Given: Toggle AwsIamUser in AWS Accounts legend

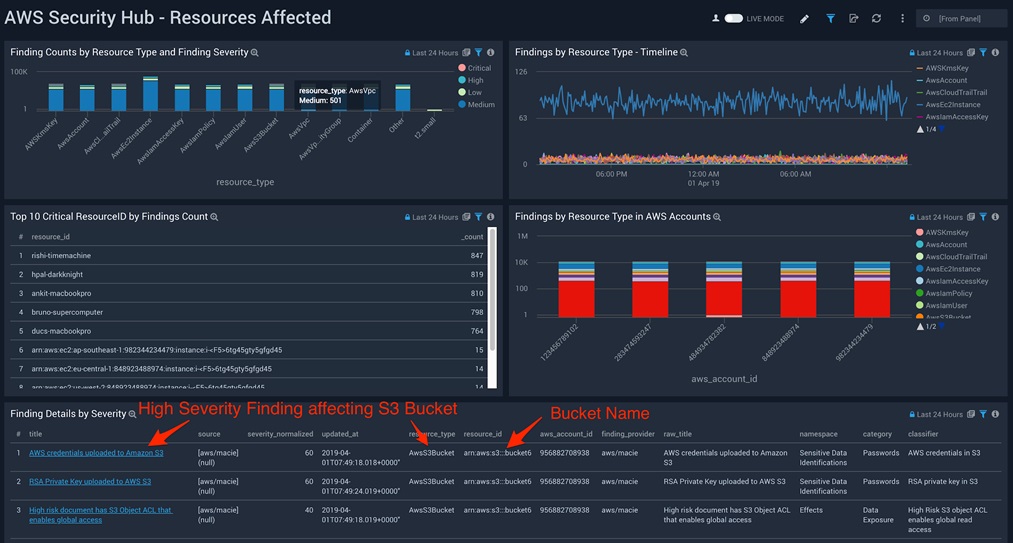Looking at the screenshot, I should click(x=941, y=306).
